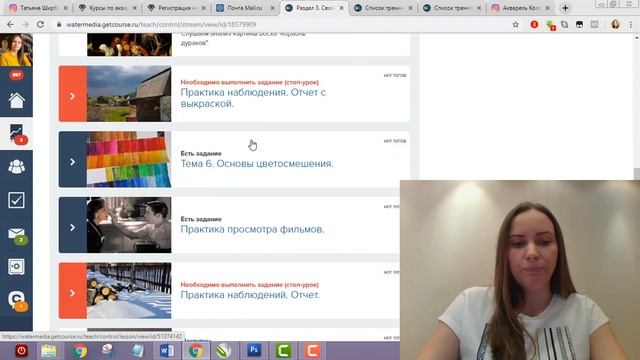Open the chart/training icon in the sidebar
The height and width of the screenshot is (360, 640).
pos(16,133)
